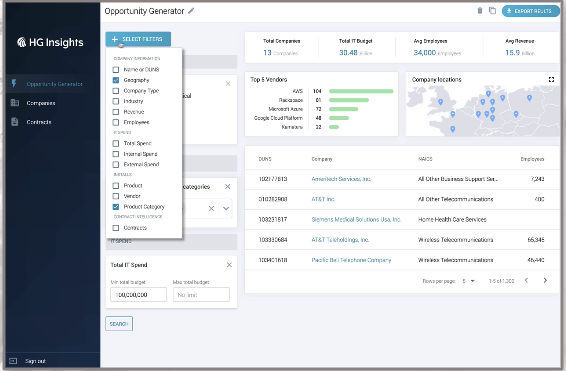Image resolution: width=566 pixels, height=371 pixels.
Task: Edit the Opportunity Generator title pencil icon
Action: tap(191, 11)
